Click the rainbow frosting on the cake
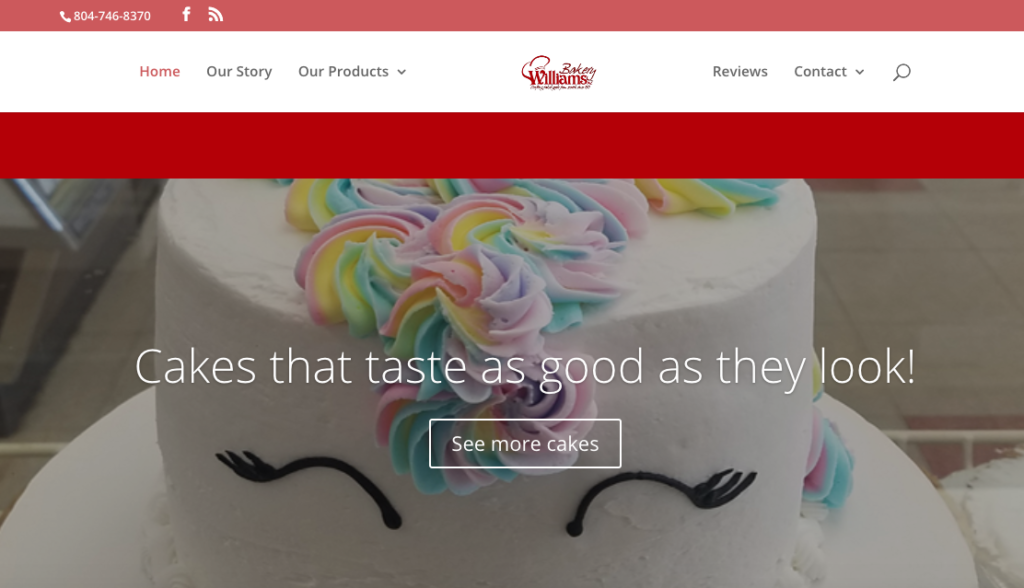 457,274
